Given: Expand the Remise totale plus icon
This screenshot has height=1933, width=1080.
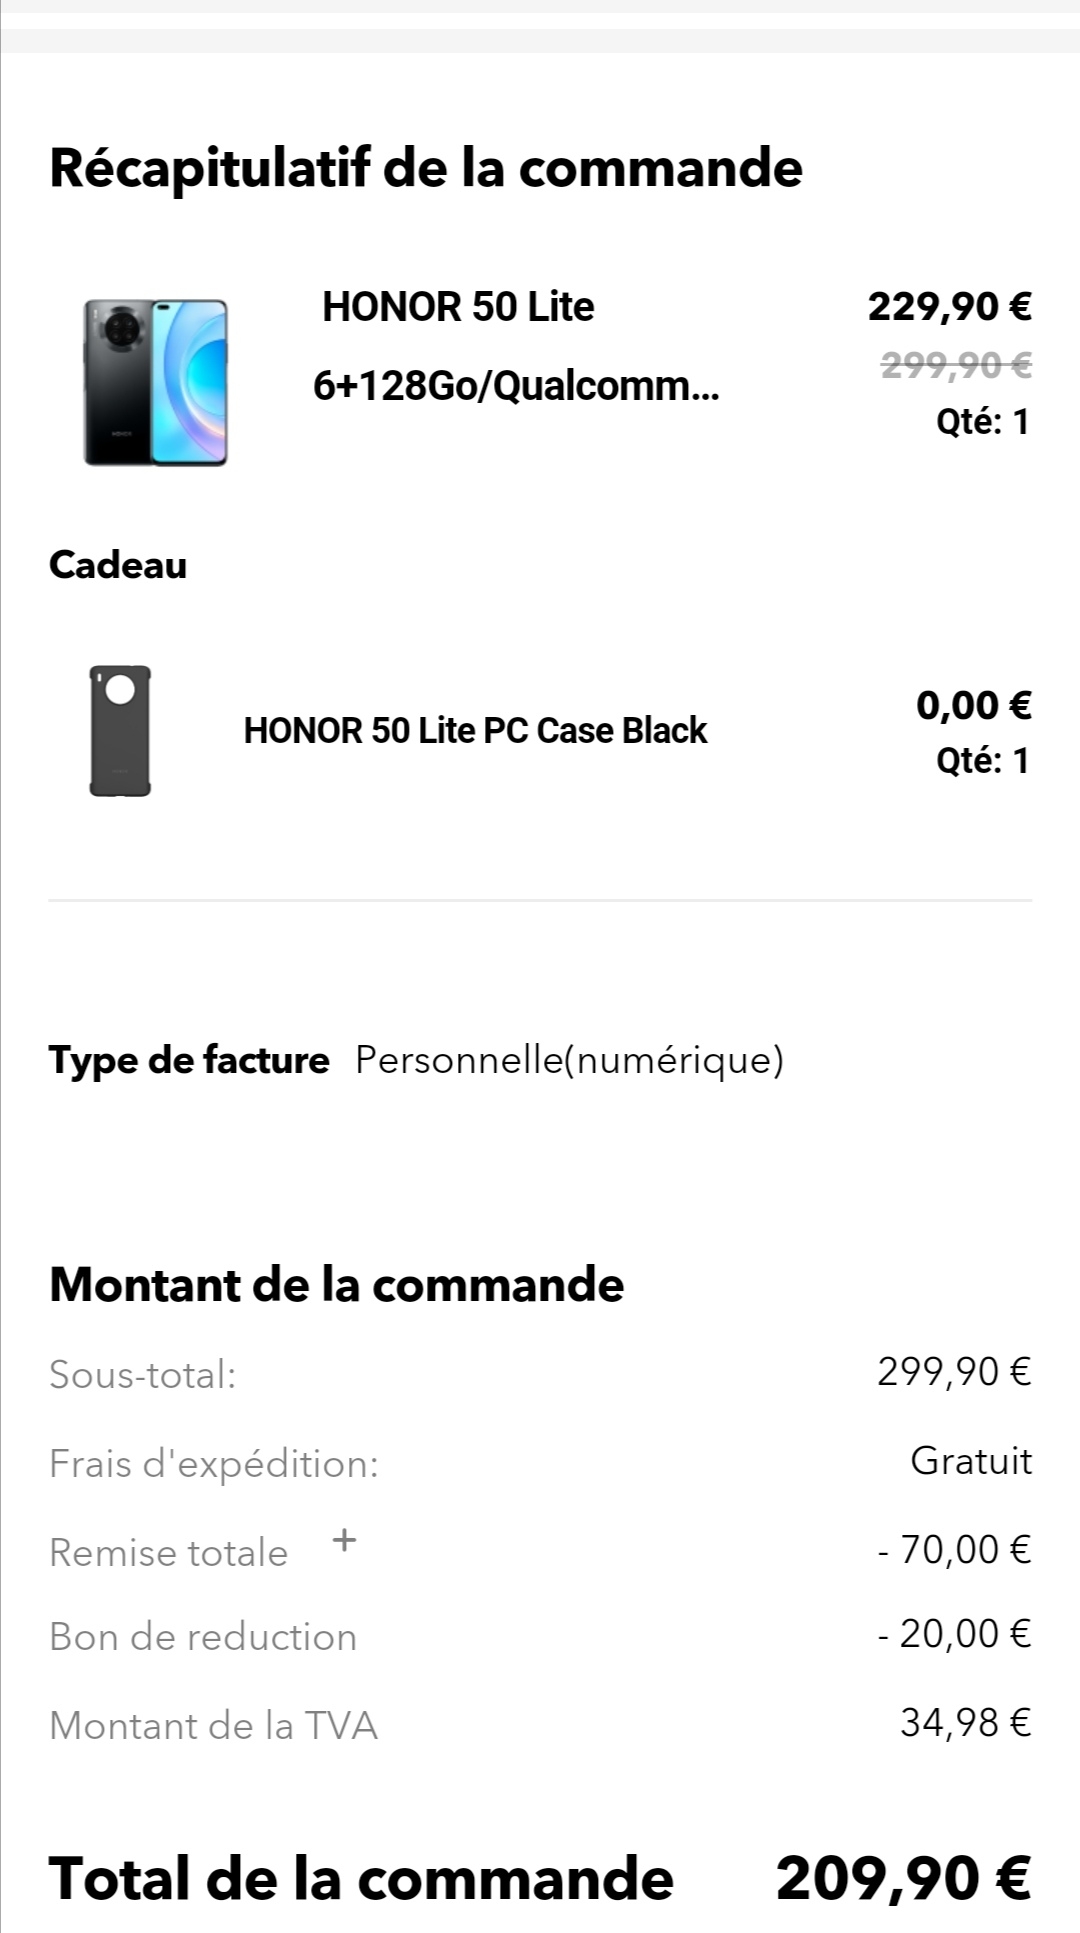Looking at the screenshot, I should point(344,1540).
